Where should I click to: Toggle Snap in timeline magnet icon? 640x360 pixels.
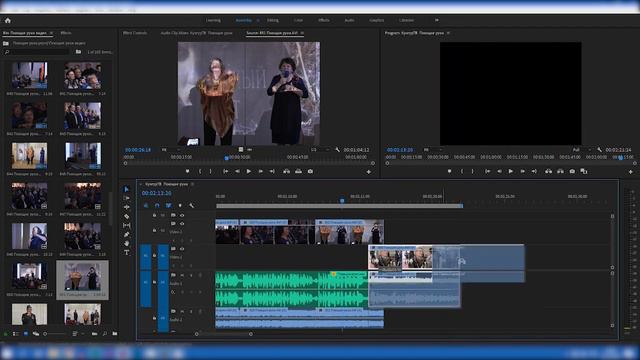[x=157, y=205]
